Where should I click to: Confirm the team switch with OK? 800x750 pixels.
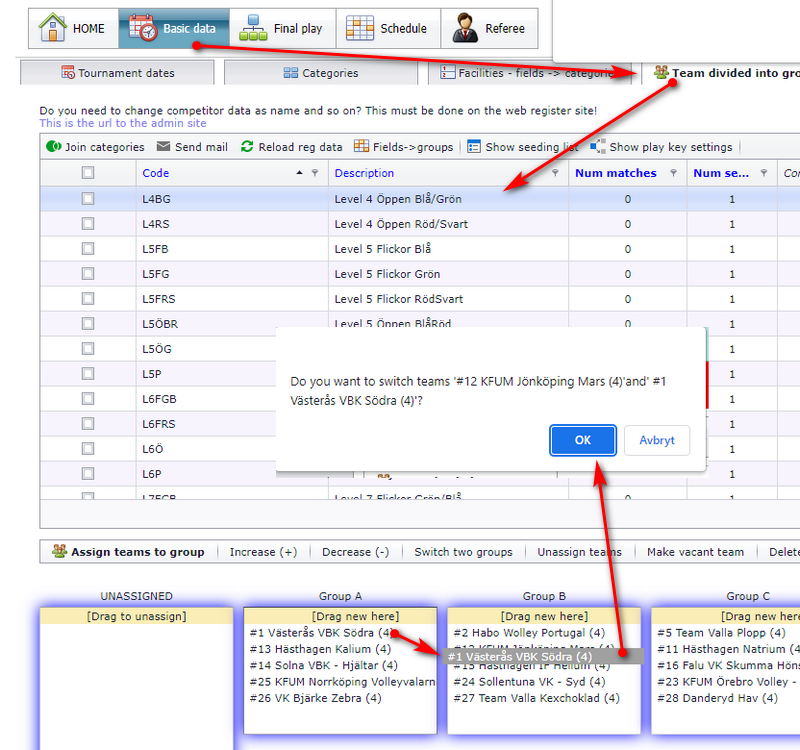pos(583,440)
